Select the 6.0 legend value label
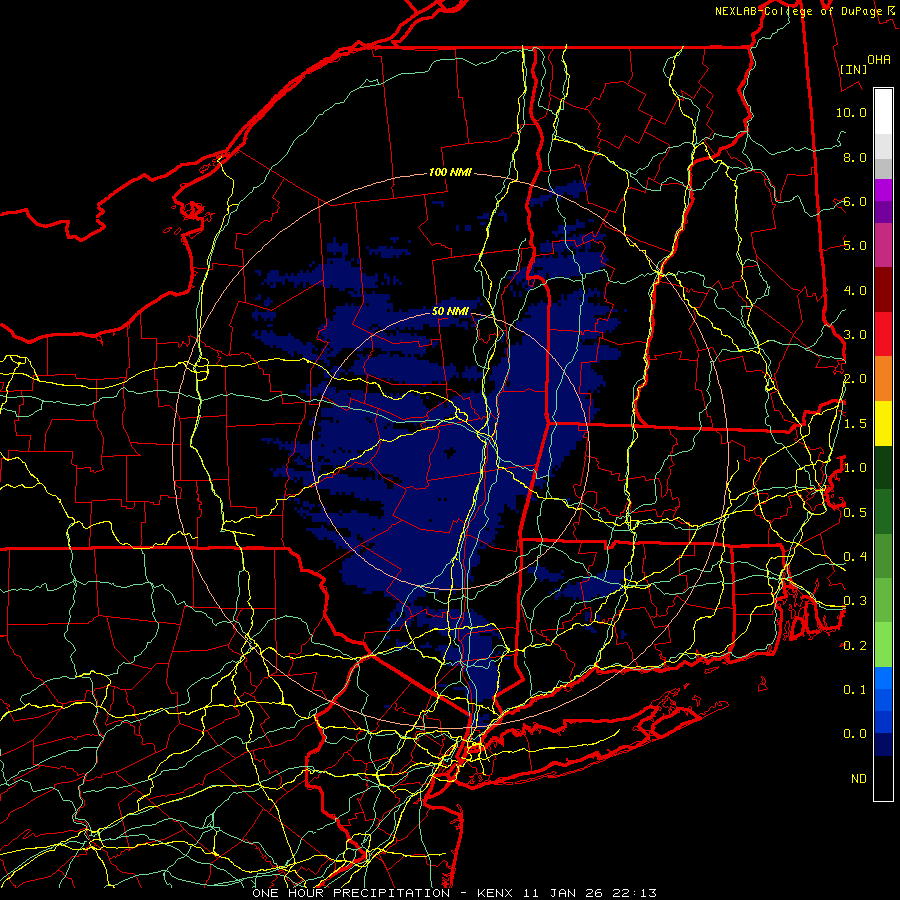The image size is (900, 900). tap(855, 201)
